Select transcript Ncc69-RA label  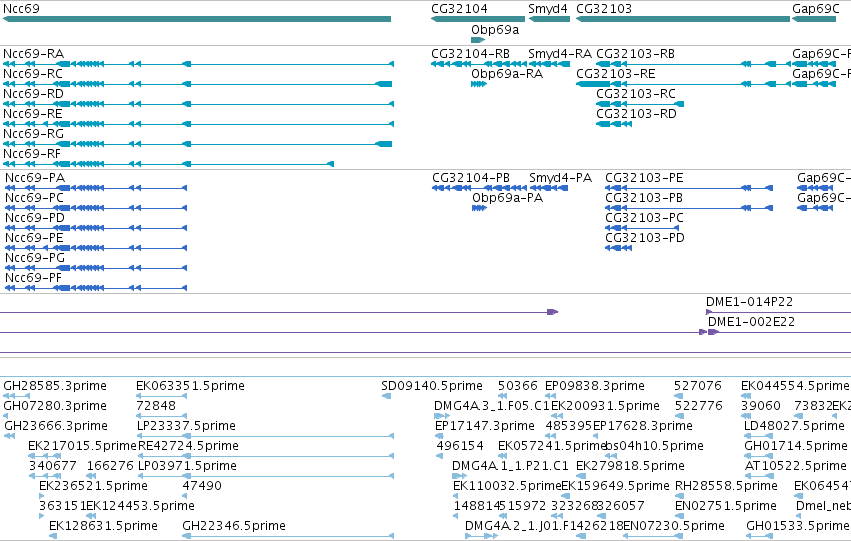point(33,54)
